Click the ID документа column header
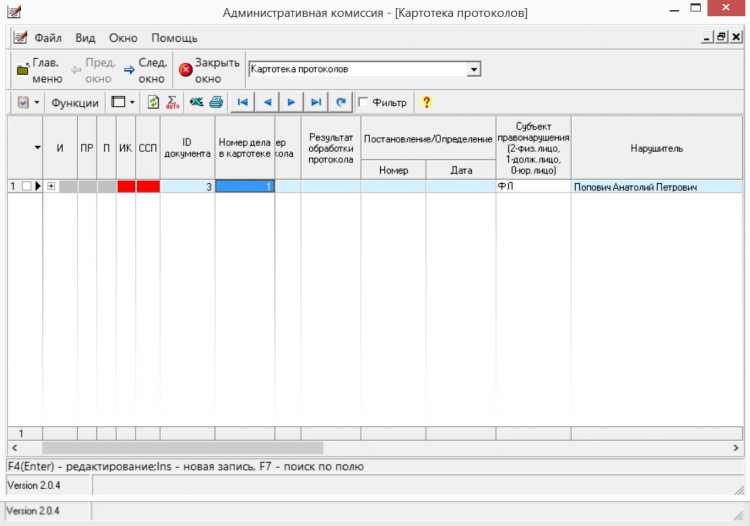This screenshot has height=526, width=750. click(x=187, y=148)
